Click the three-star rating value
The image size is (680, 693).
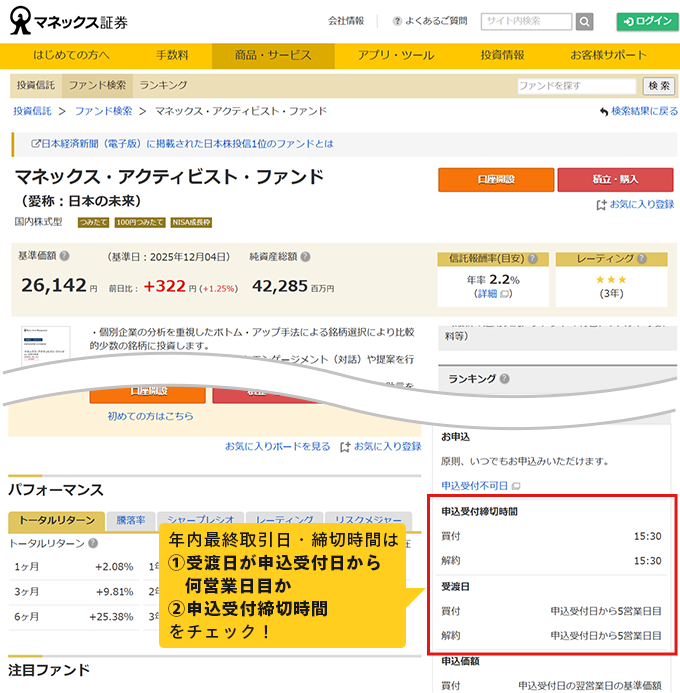click(611, 280)
